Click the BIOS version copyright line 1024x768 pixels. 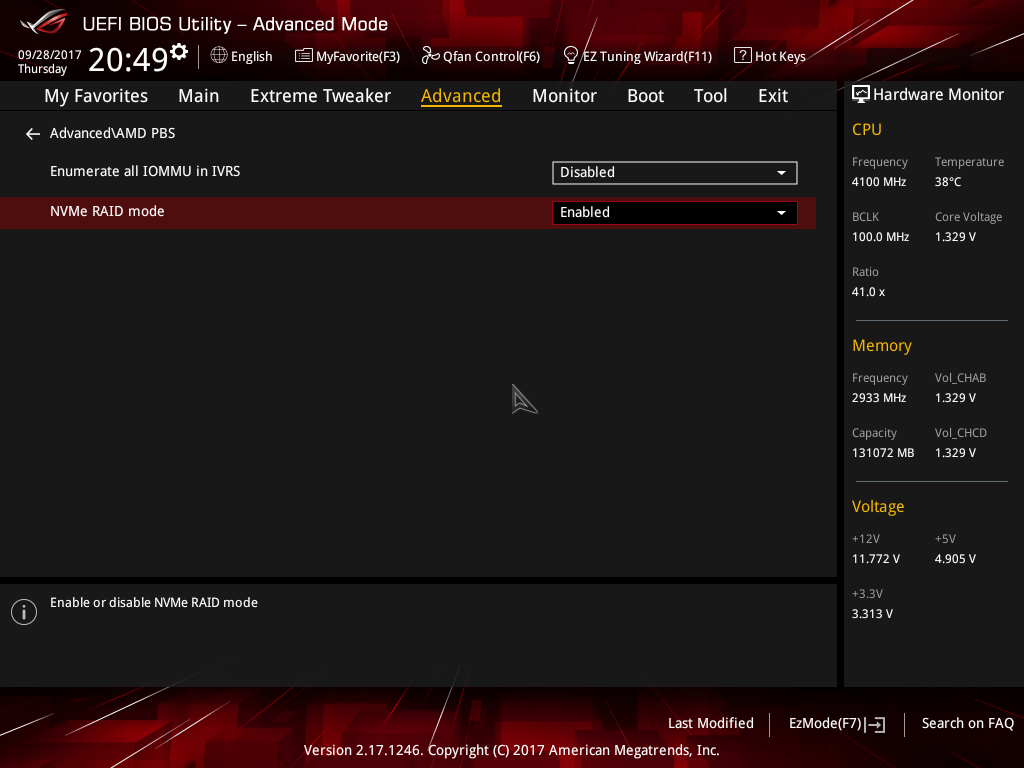click(x=511, y=750)
